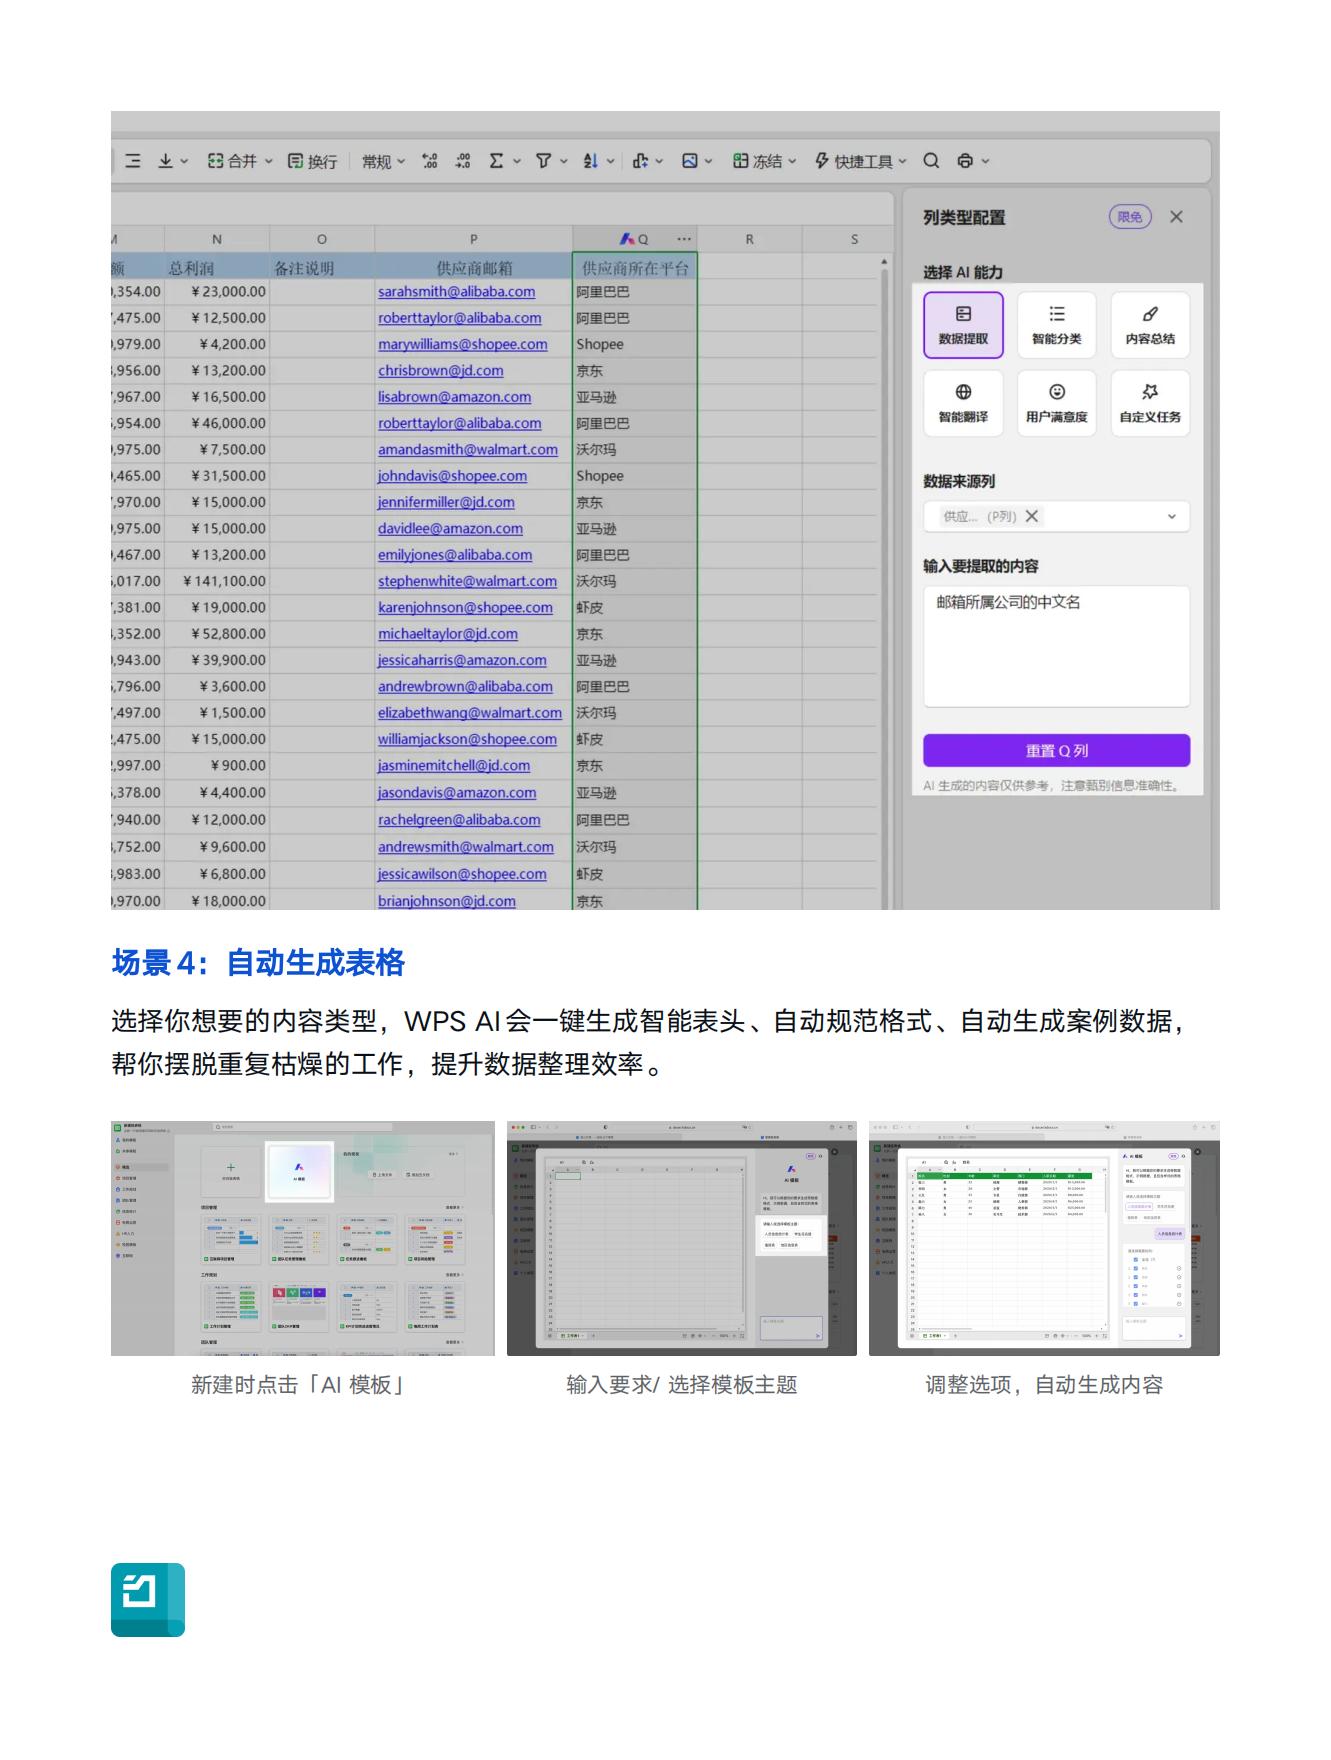Open link stephenwhite@walmart.com
The image size is (1331, 1760).
[467, 581]
